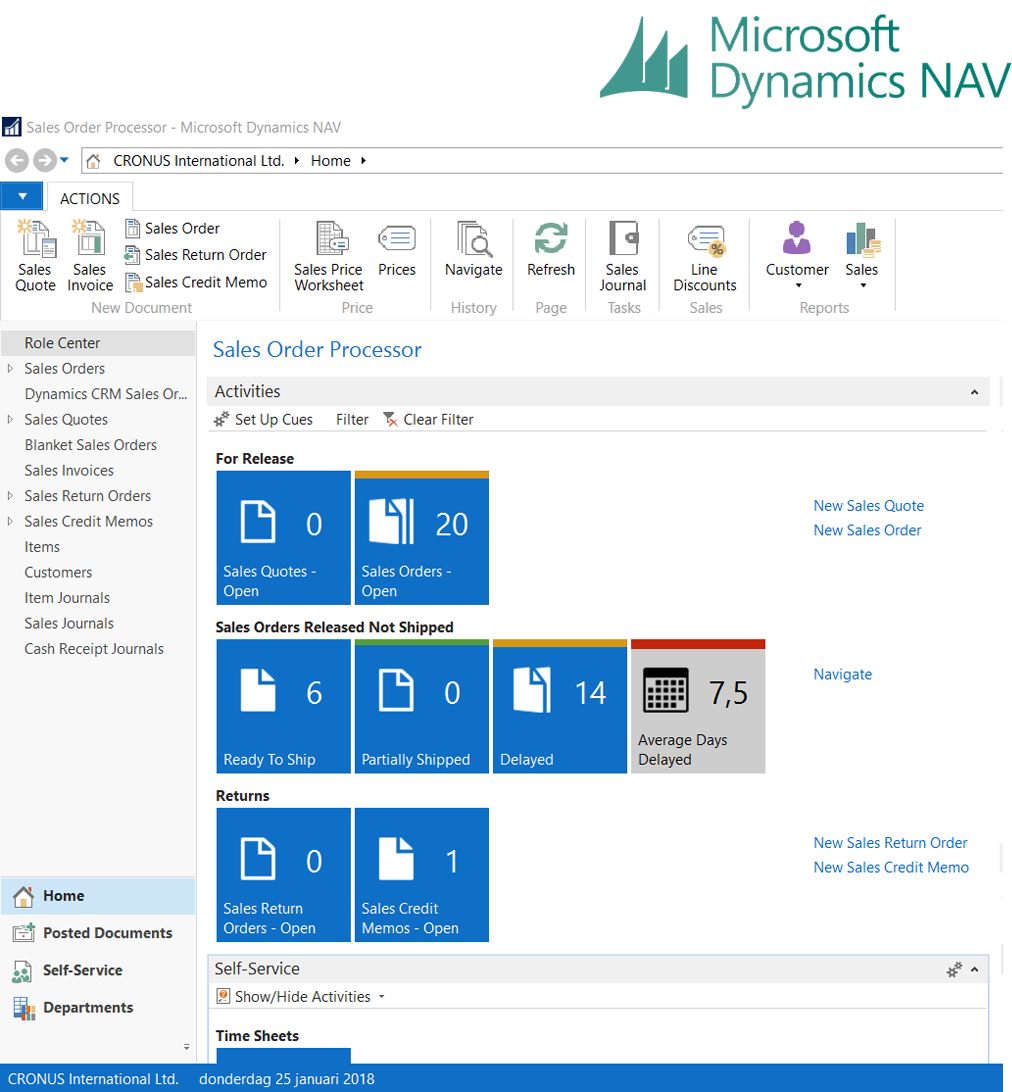Select Role Center in navigation pane

click(x=98, y=343)
